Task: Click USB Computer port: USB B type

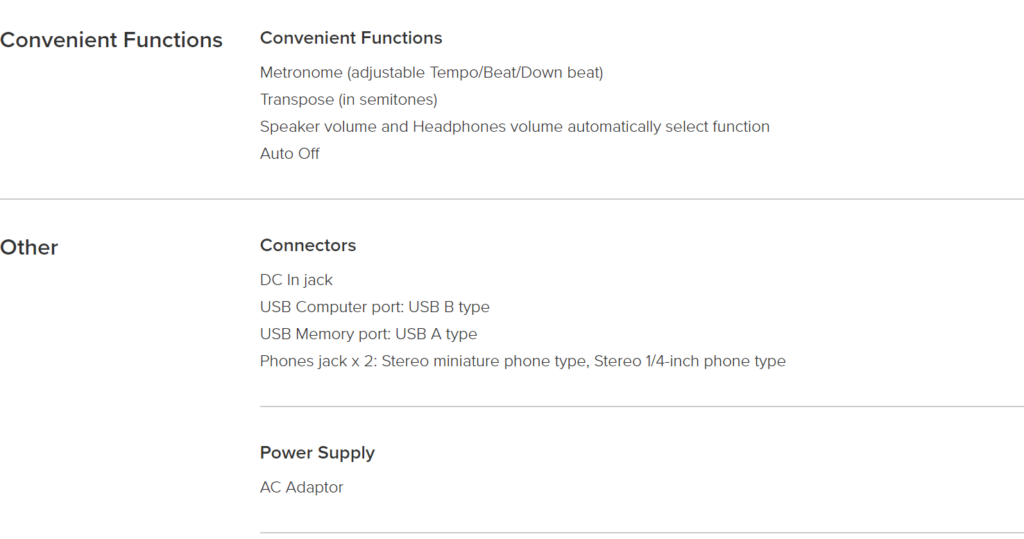Action: pos(374,307)
